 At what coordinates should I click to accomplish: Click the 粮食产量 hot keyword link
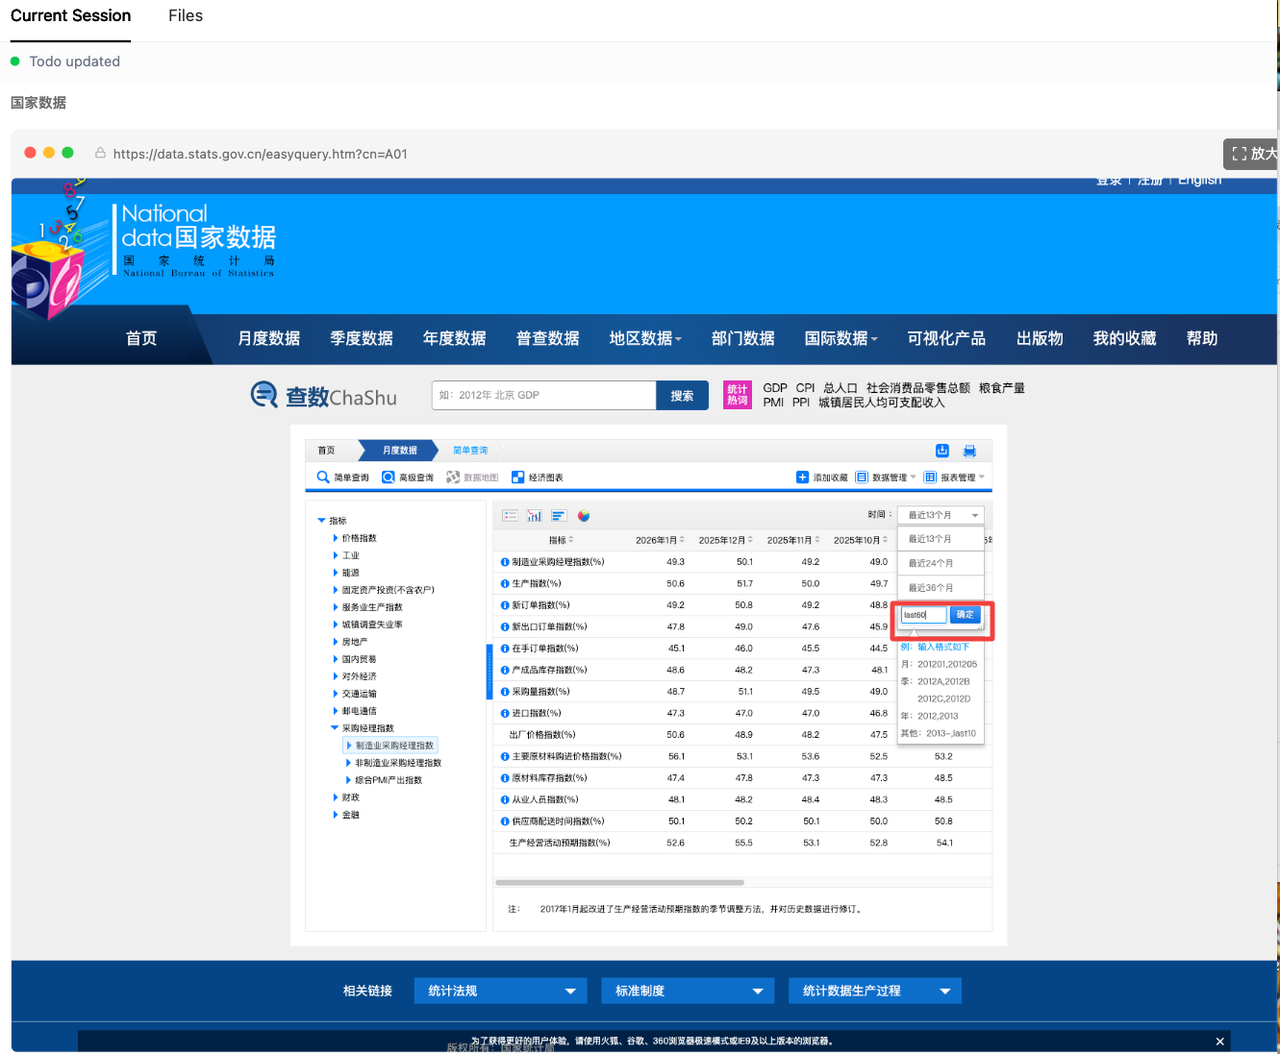click(x=1002, y=388)
